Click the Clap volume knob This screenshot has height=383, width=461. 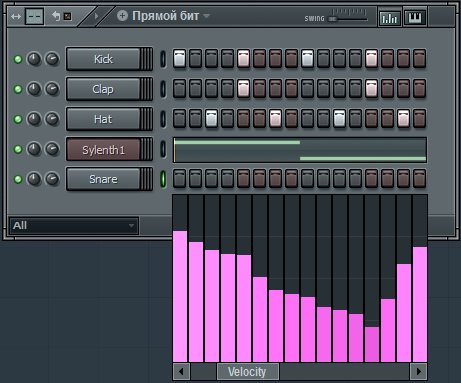52,89
